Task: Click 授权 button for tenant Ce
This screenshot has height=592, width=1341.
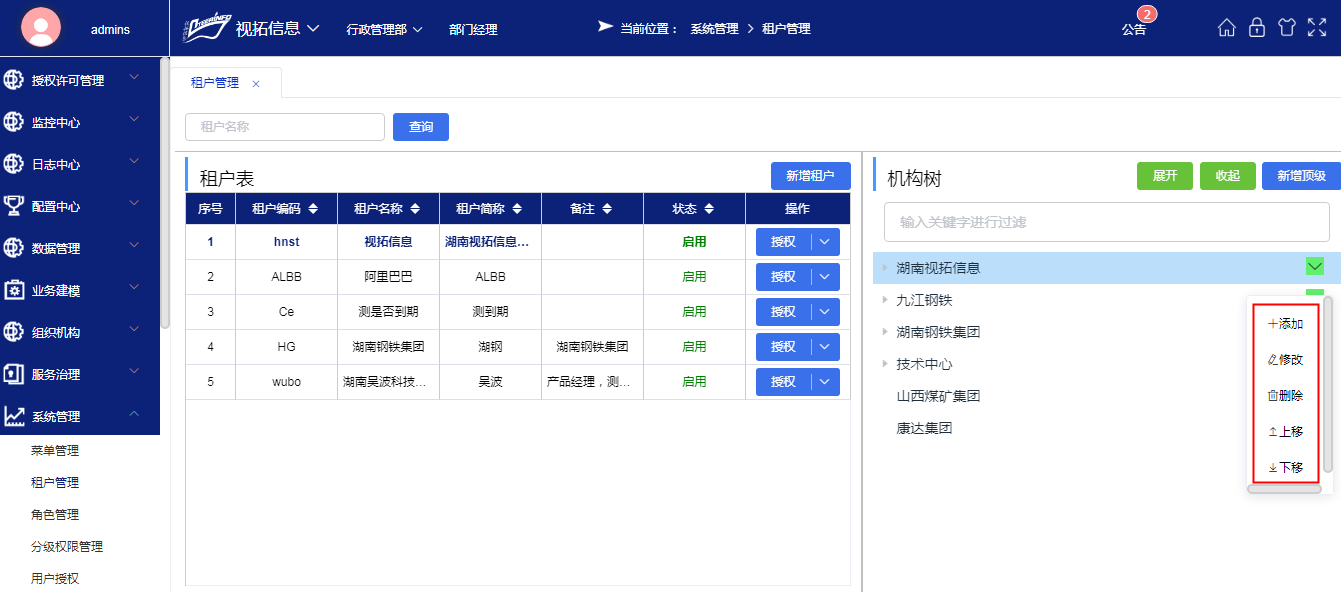Action: click(783, 312)
